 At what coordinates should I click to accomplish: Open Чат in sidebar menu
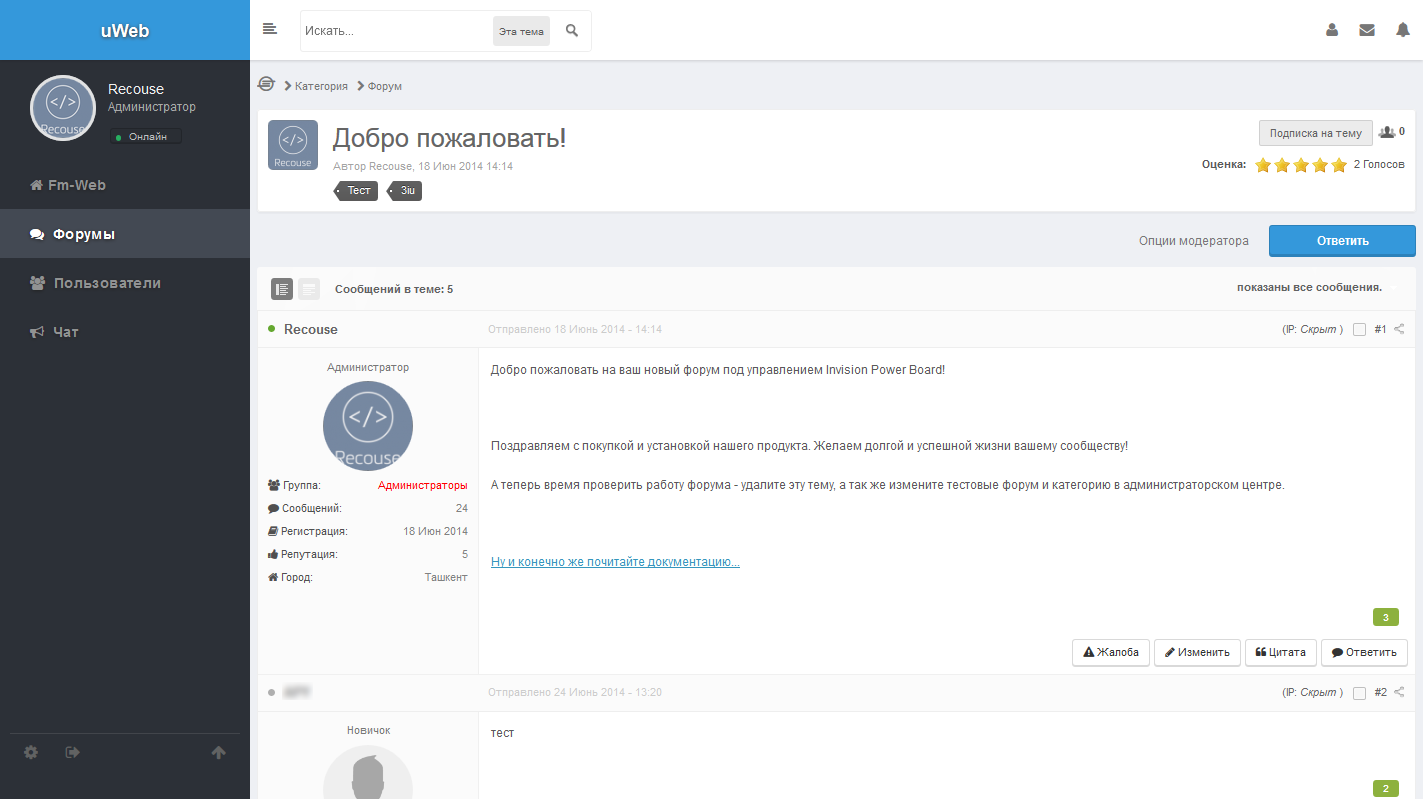coord(125,332)
